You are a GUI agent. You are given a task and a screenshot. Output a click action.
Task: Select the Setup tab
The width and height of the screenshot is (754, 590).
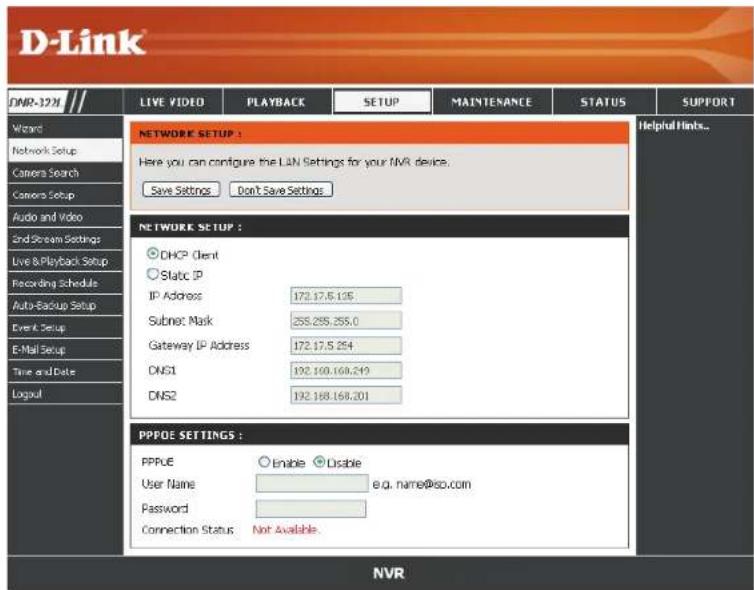[x=382, y=102]
